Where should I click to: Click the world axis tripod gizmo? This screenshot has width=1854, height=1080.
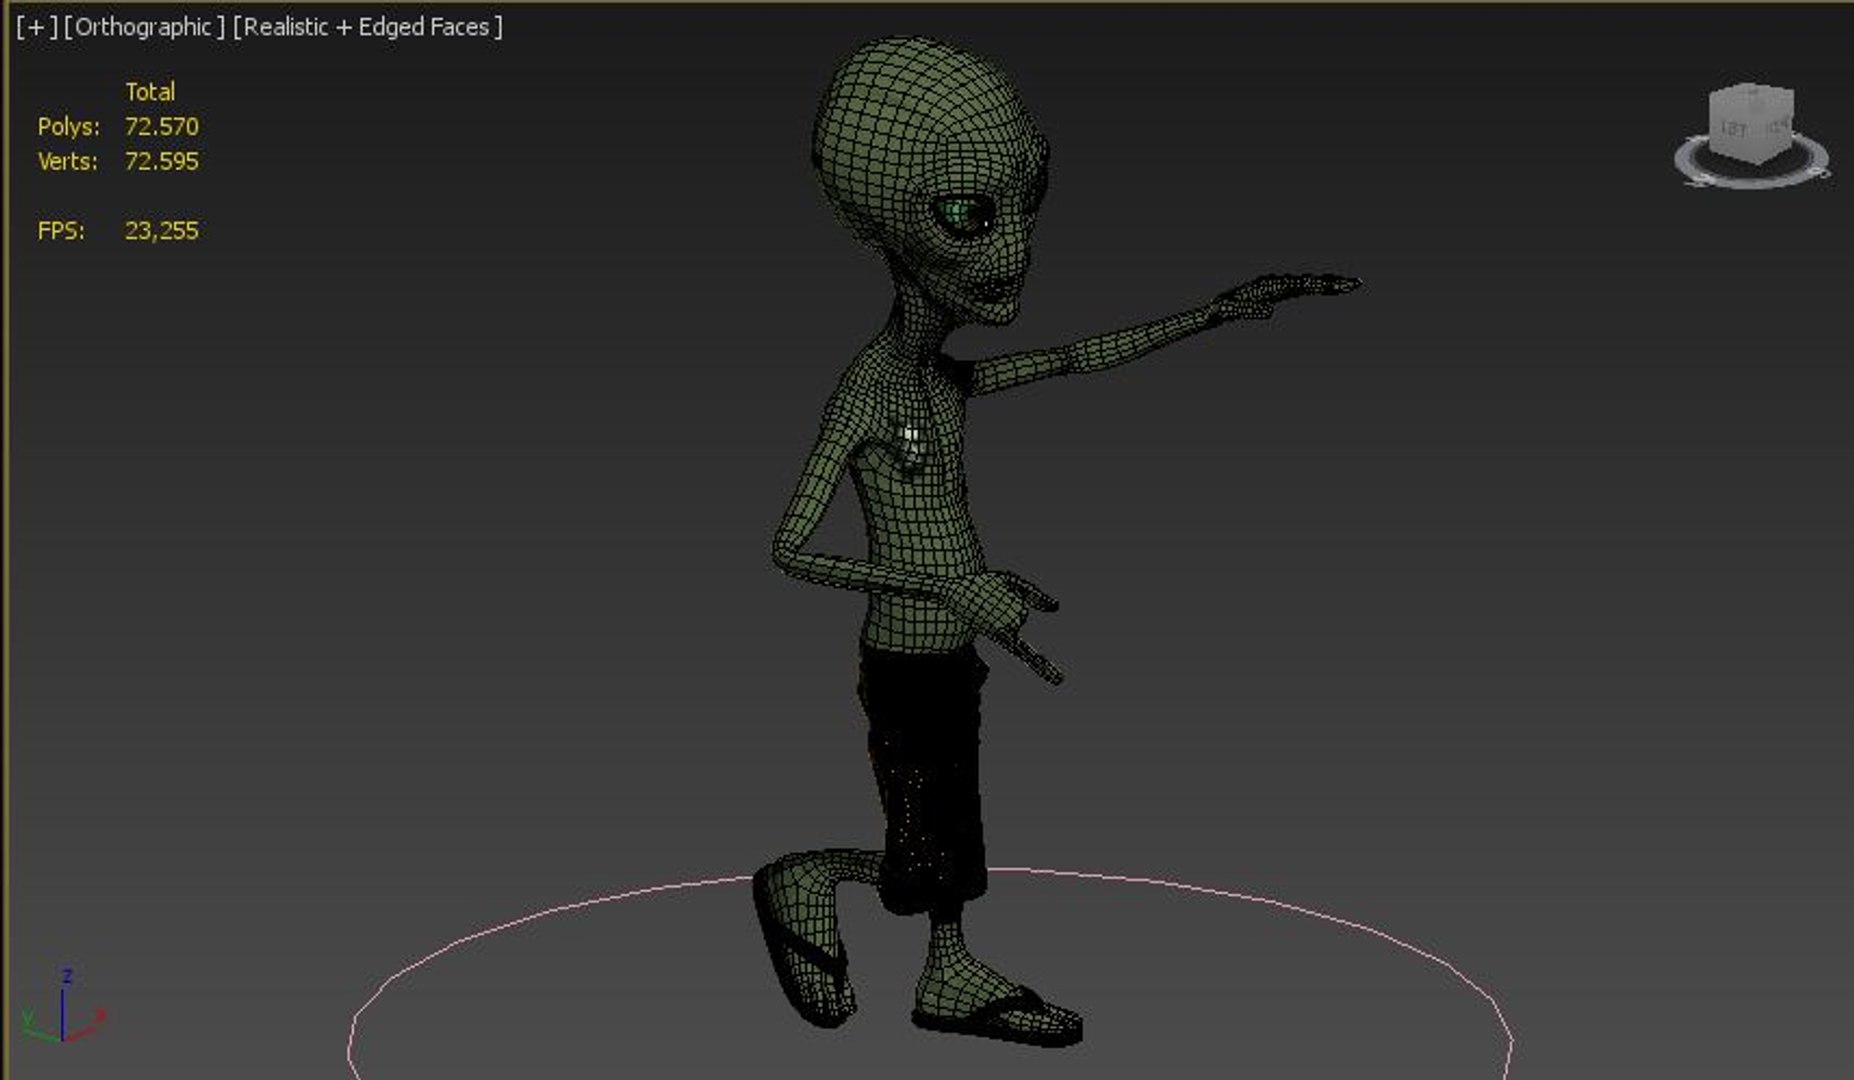(x=62, y=1008)
